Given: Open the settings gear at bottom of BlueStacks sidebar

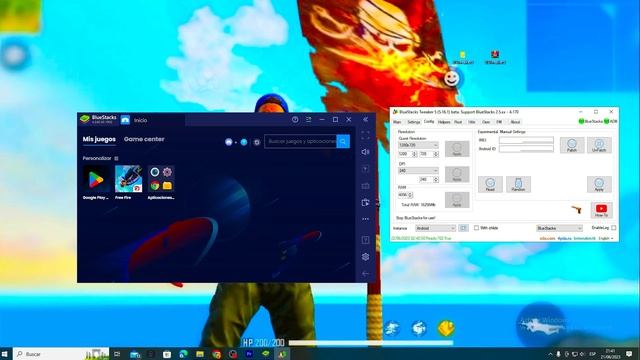Looking at the screenshot, I should coord(365,257).
